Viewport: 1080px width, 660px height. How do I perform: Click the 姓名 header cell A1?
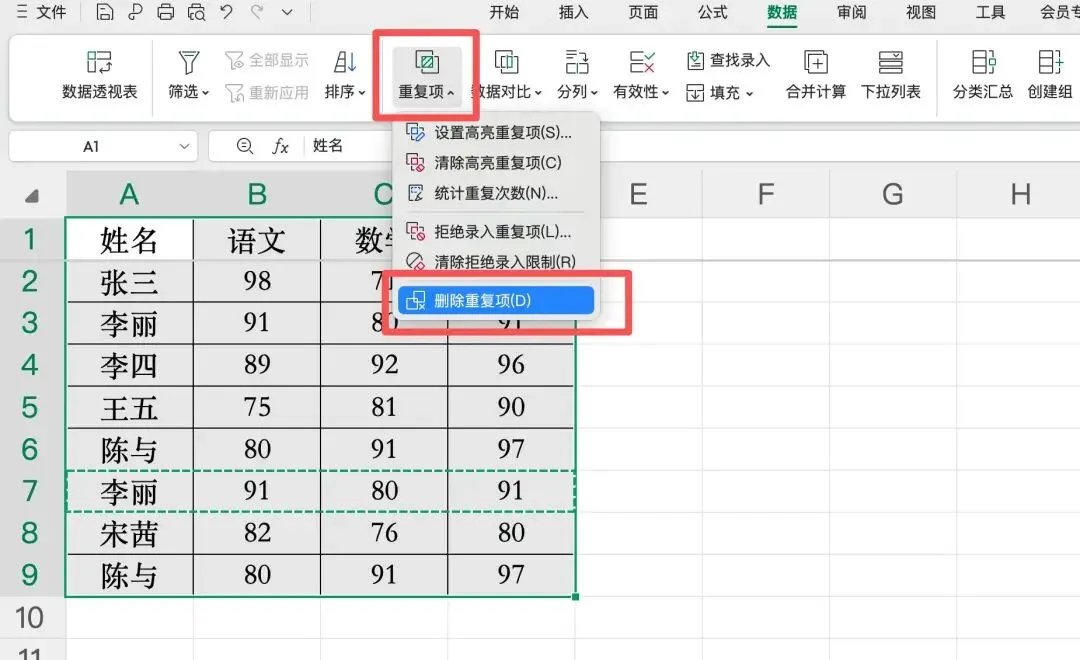tap(129, 240)
